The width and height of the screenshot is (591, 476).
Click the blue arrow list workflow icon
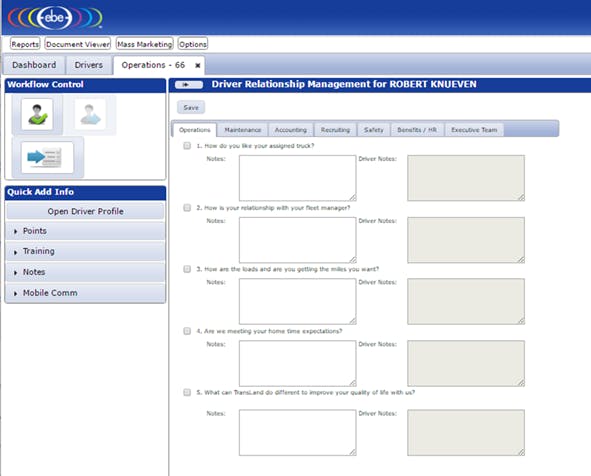[x=47, y=157]
